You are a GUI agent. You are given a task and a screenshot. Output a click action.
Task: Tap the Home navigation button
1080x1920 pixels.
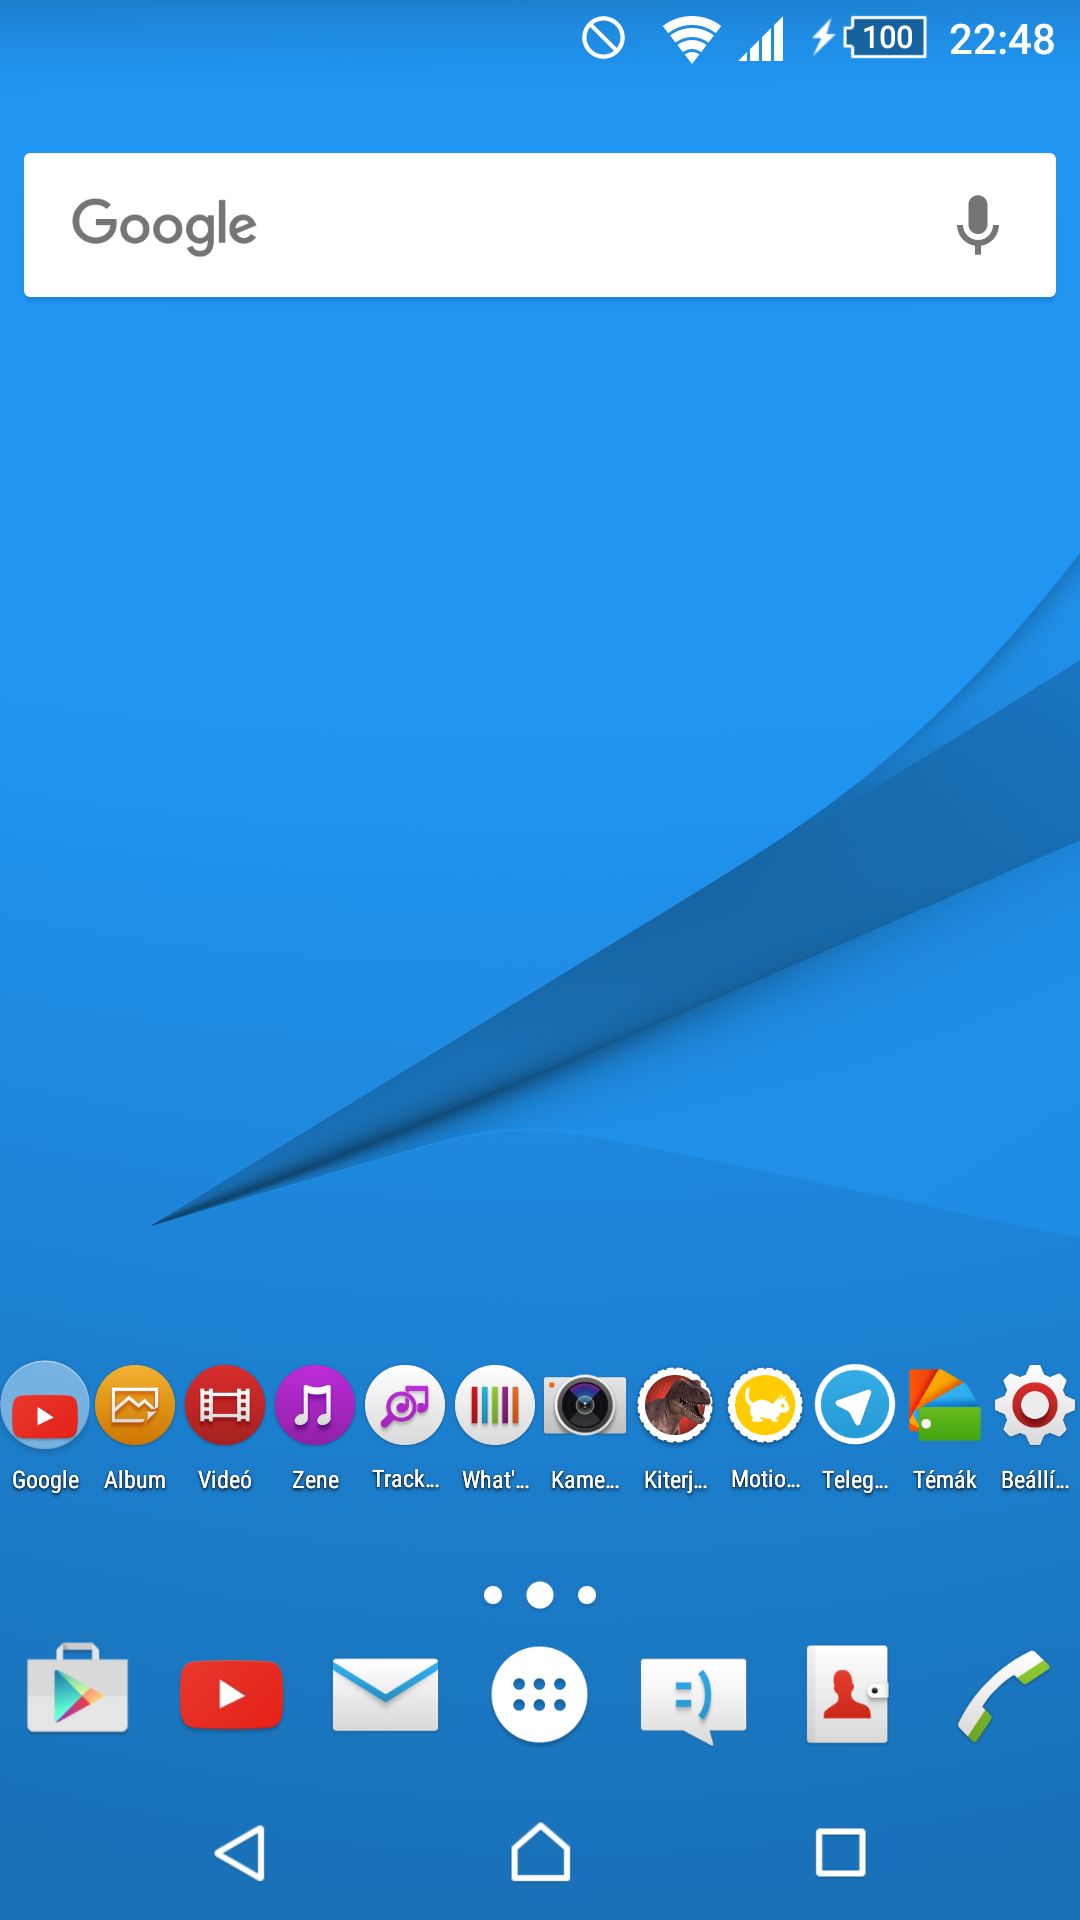click(540, 1853)
